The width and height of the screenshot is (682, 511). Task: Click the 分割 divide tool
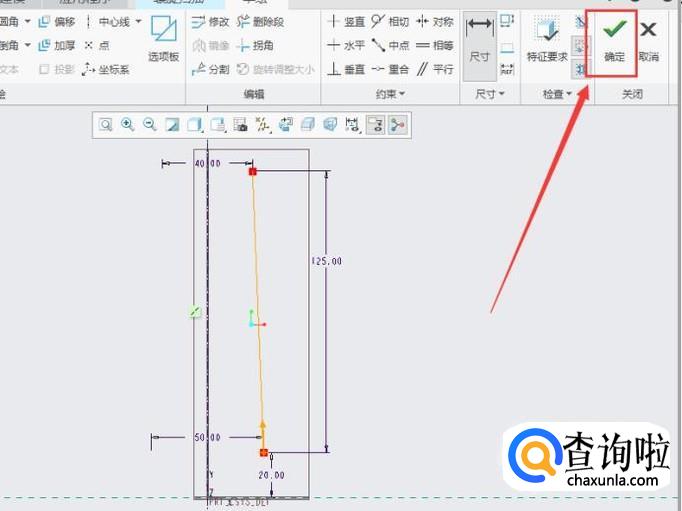[211, 69]
